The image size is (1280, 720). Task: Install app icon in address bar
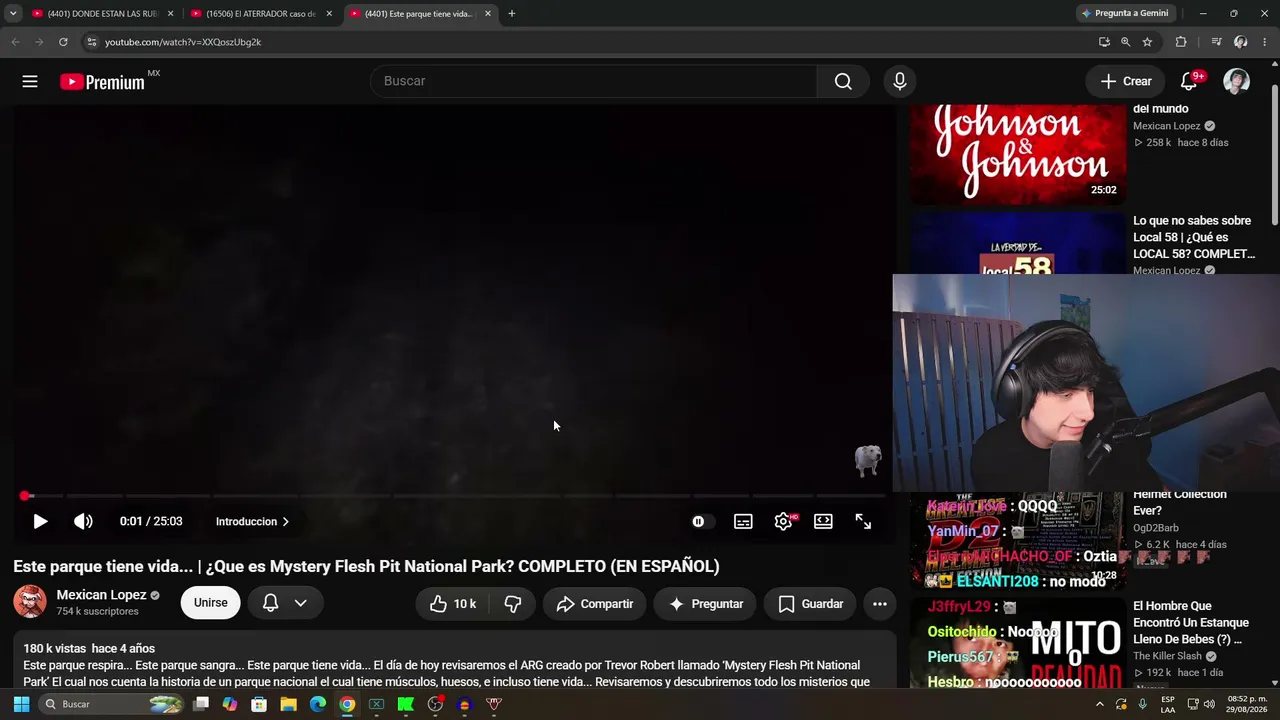coord(1104,42)
